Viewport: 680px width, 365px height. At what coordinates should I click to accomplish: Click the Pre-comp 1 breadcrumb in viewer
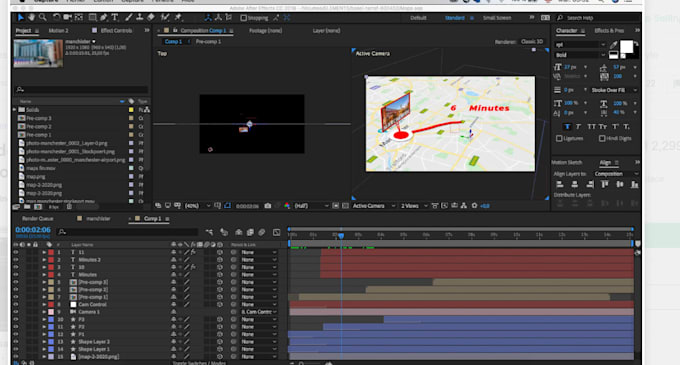coord(208,42)
